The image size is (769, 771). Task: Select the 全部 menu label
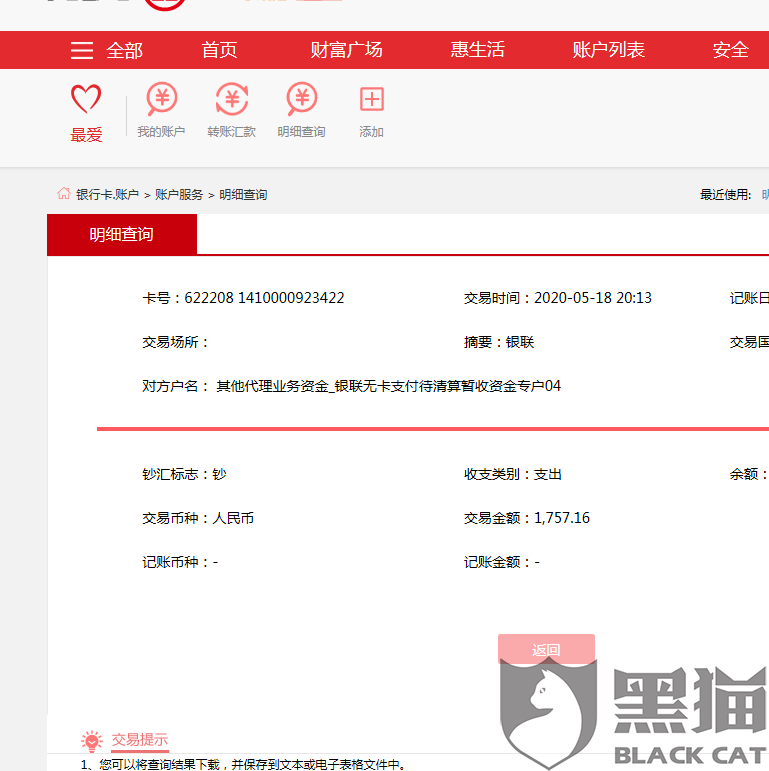pos(124,50)
